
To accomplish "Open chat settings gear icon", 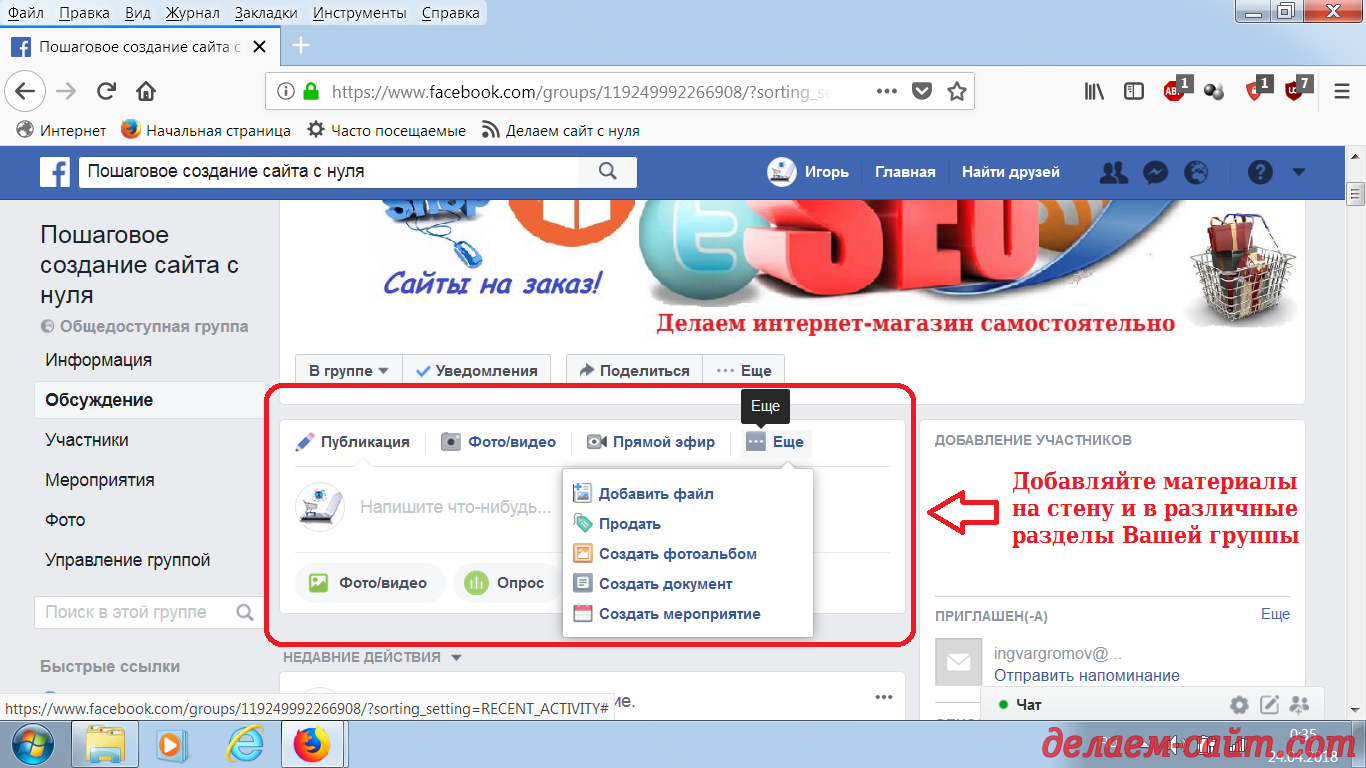I will click(x=1239, y=705).
